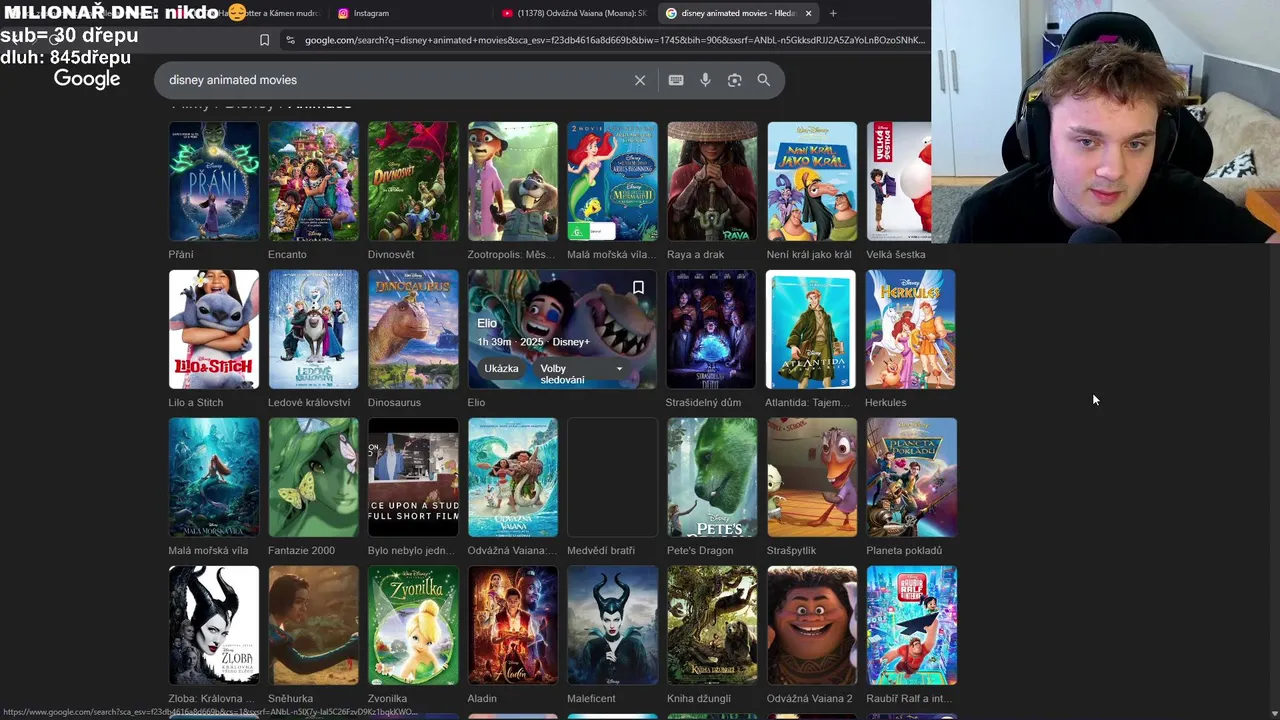Start voice search with microphone icon

coord(705,80)
